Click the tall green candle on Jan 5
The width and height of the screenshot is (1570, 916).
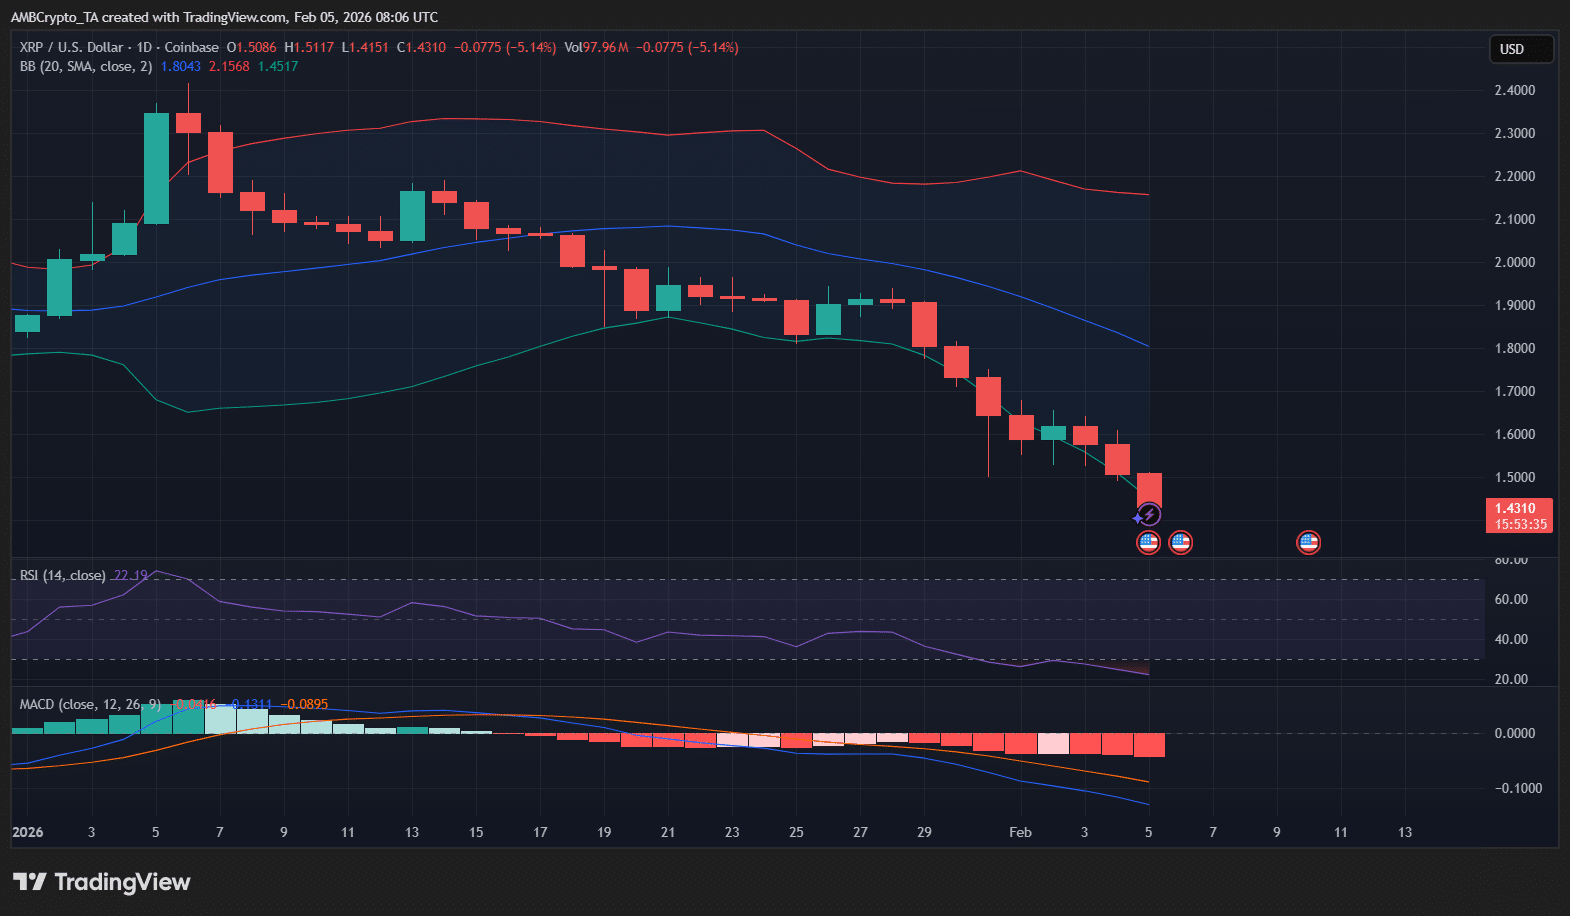(x=156, y=168)
